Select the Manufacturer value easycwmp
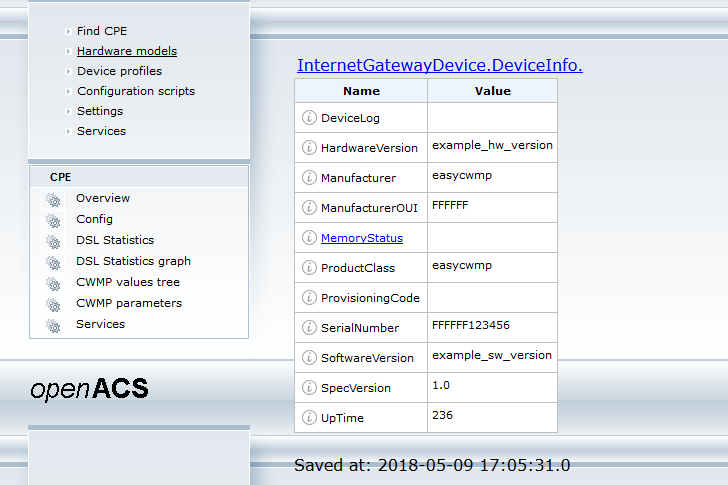The height and width of the screenshot is (485, 728). click(x=462, y=175)
